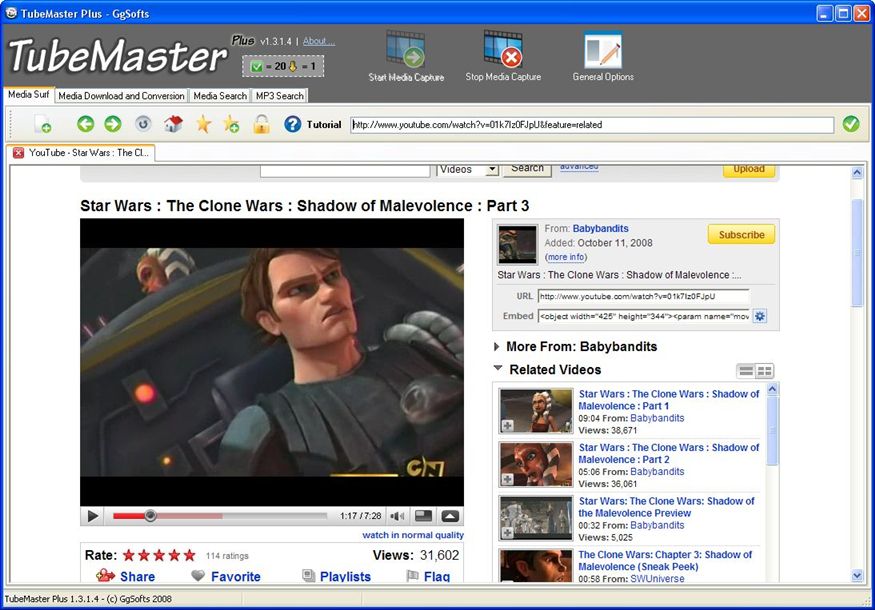Click the player's up-arrow menu button
The width and height of the screenshot is (875, 610).
[x=450, y=516]
